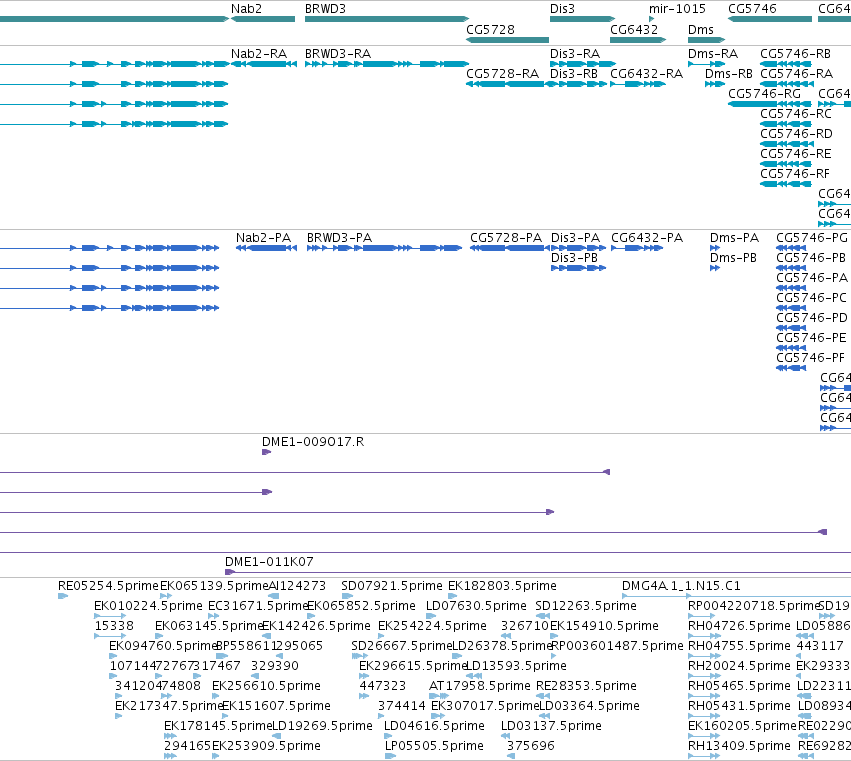Click the CG5728 gene feature

point(507,40)
